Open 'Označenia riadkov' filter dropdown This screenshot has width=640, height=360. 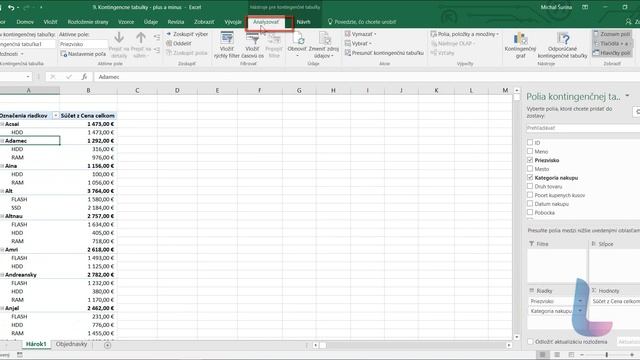tap(56, 116)
